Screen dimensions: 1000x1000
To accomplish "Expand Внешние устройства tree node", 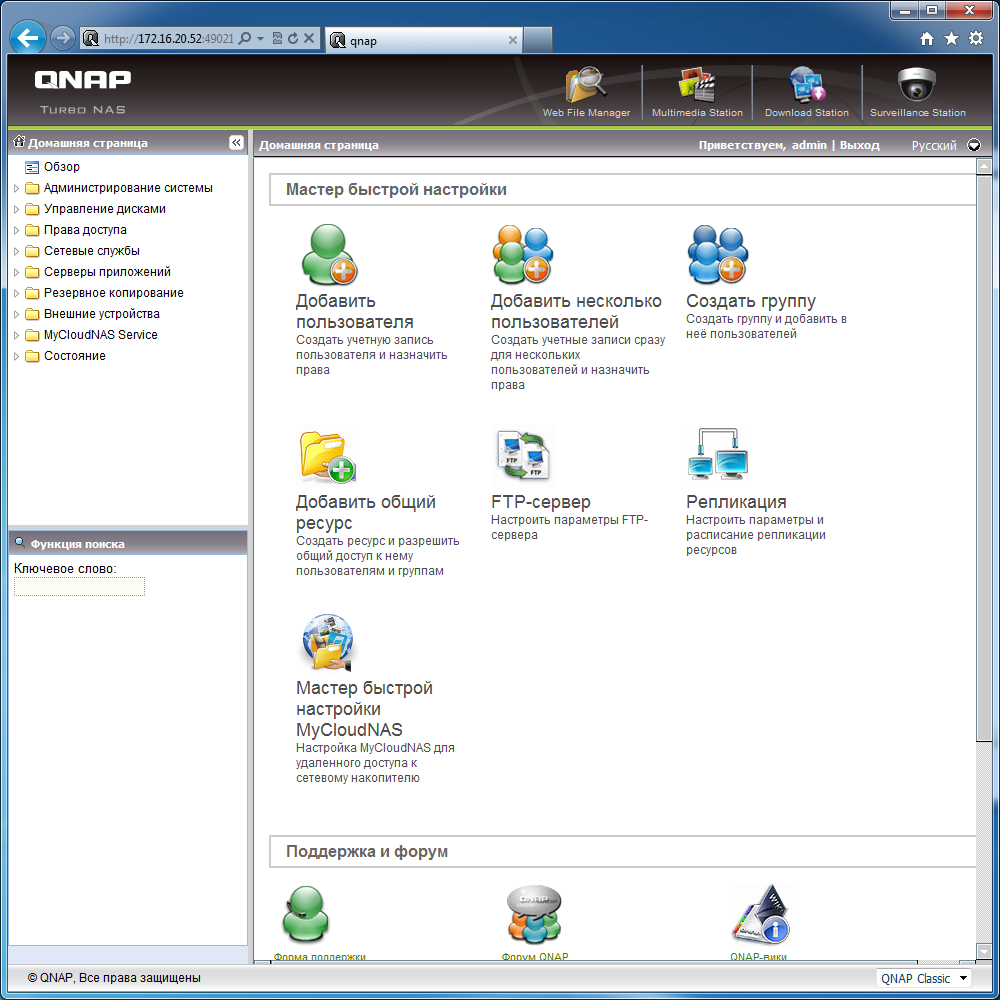I will point(17,314).
